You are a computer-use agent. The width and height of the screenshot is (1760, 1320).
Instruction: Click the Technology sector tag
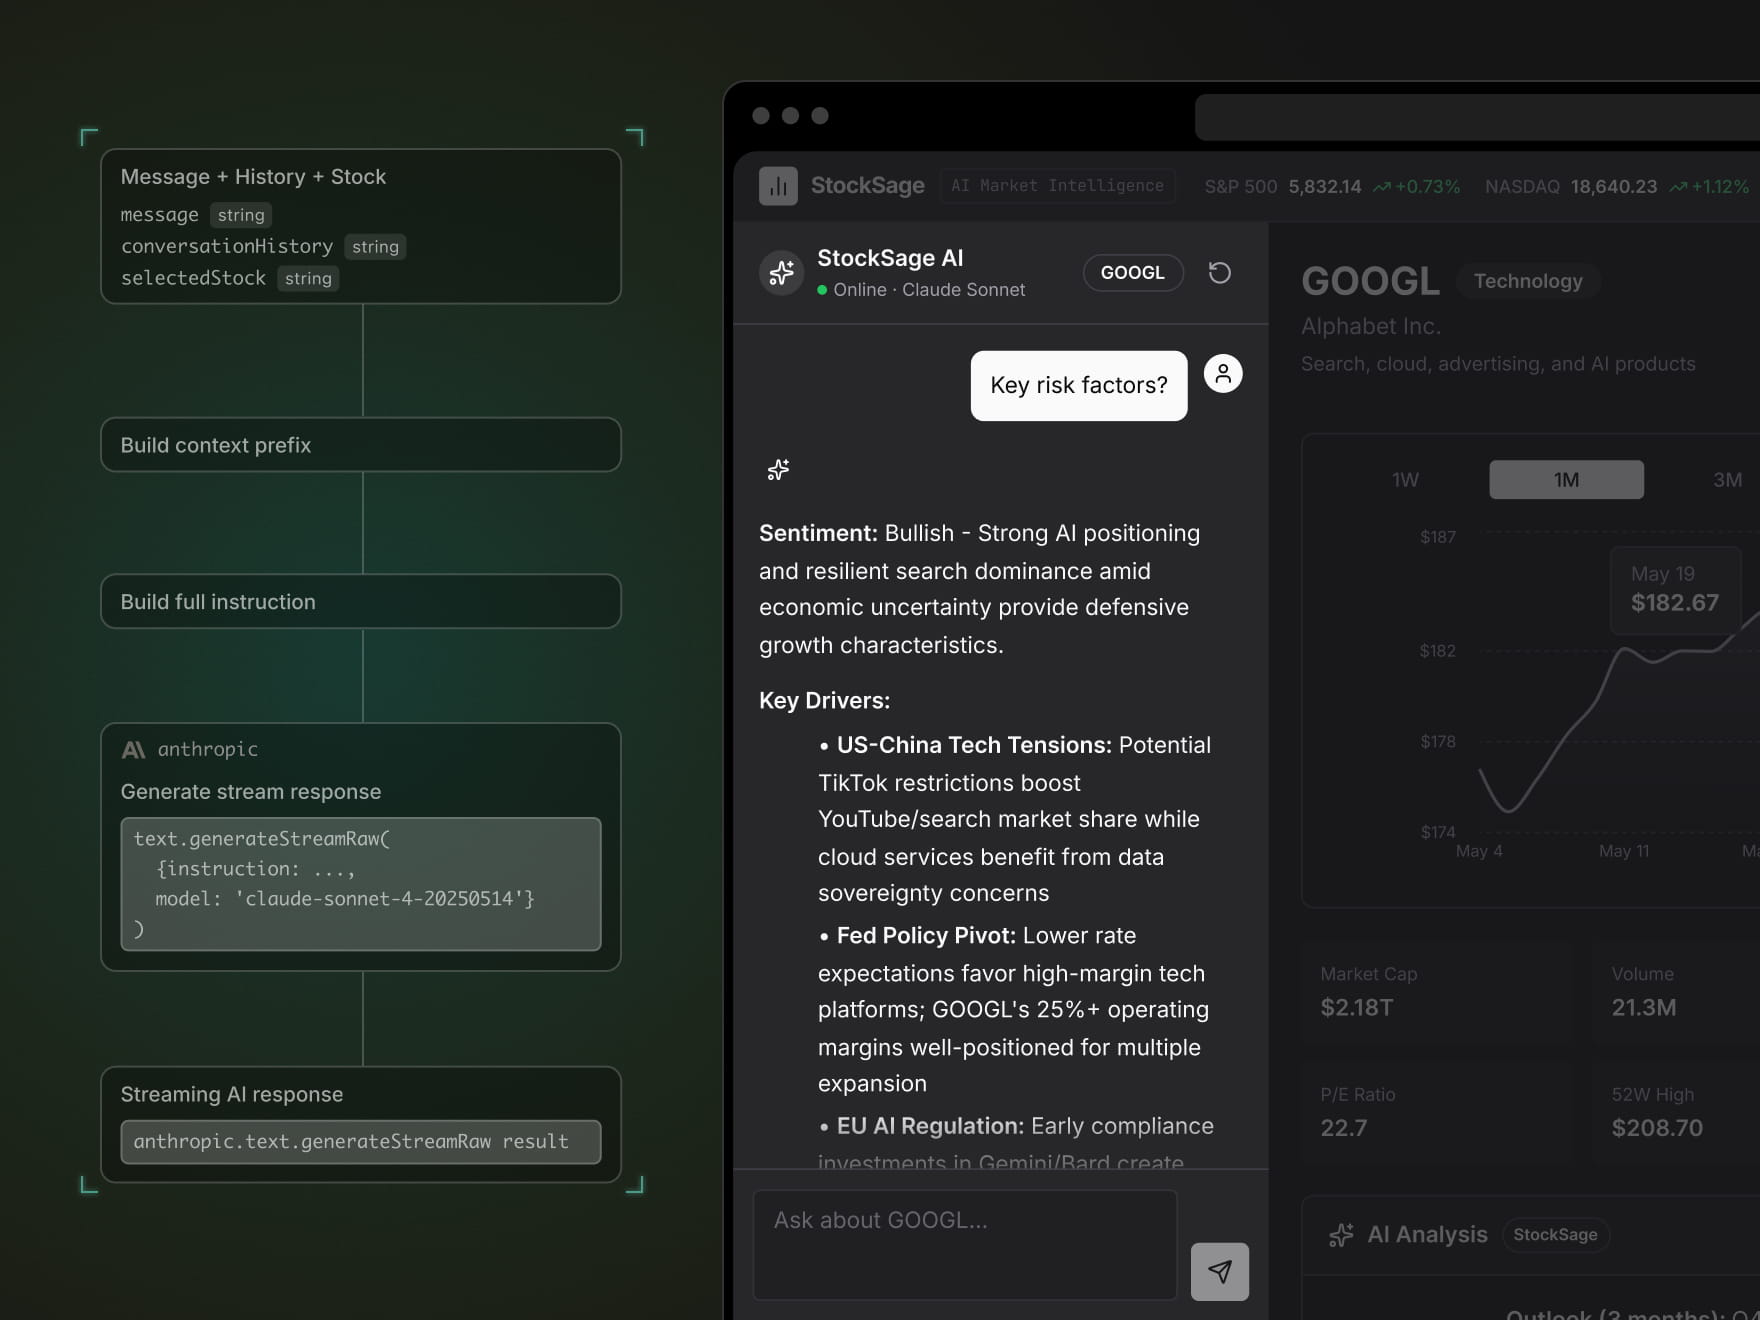[1528, 281]
